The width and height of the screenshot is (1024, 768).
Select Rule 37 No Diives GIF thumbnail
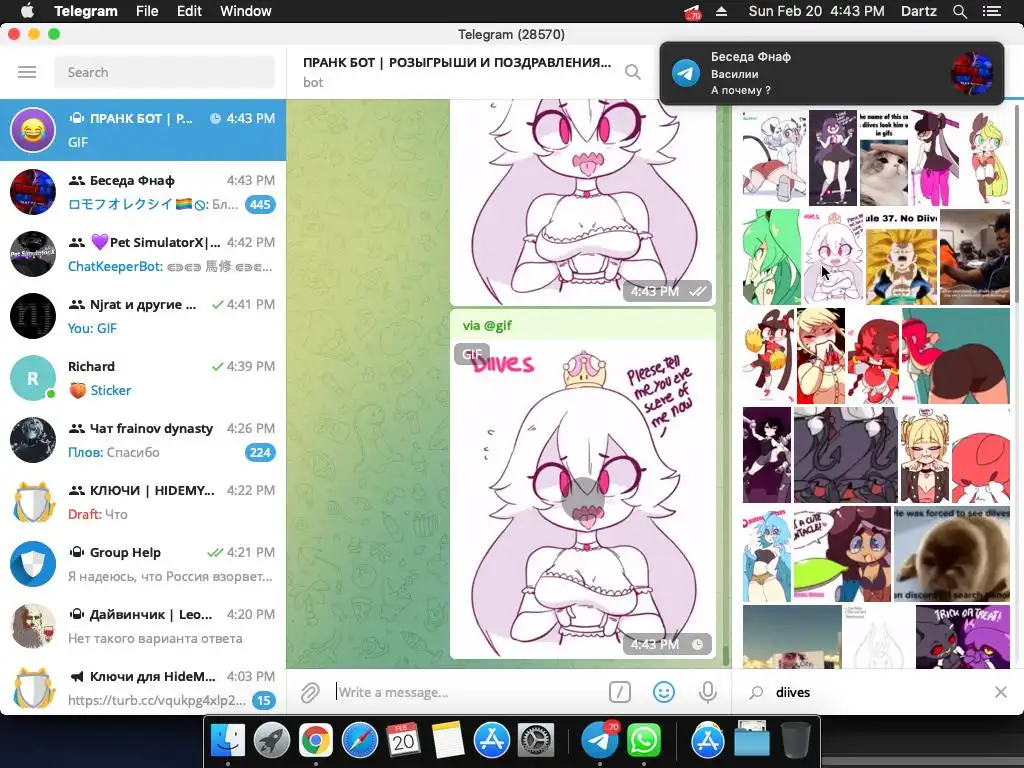[901, 257]
